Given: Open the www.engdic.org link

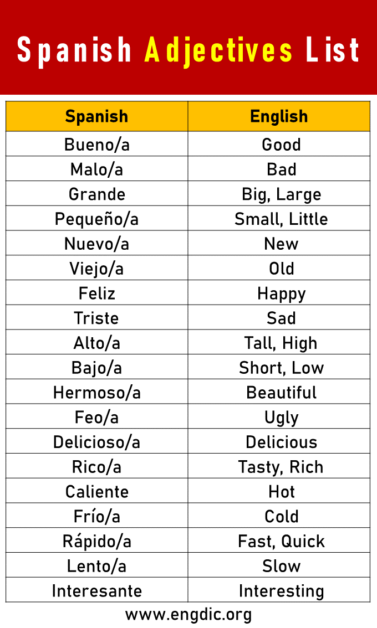Looking at the screenshot, I should pyautogui.click(x=188, y=615).
